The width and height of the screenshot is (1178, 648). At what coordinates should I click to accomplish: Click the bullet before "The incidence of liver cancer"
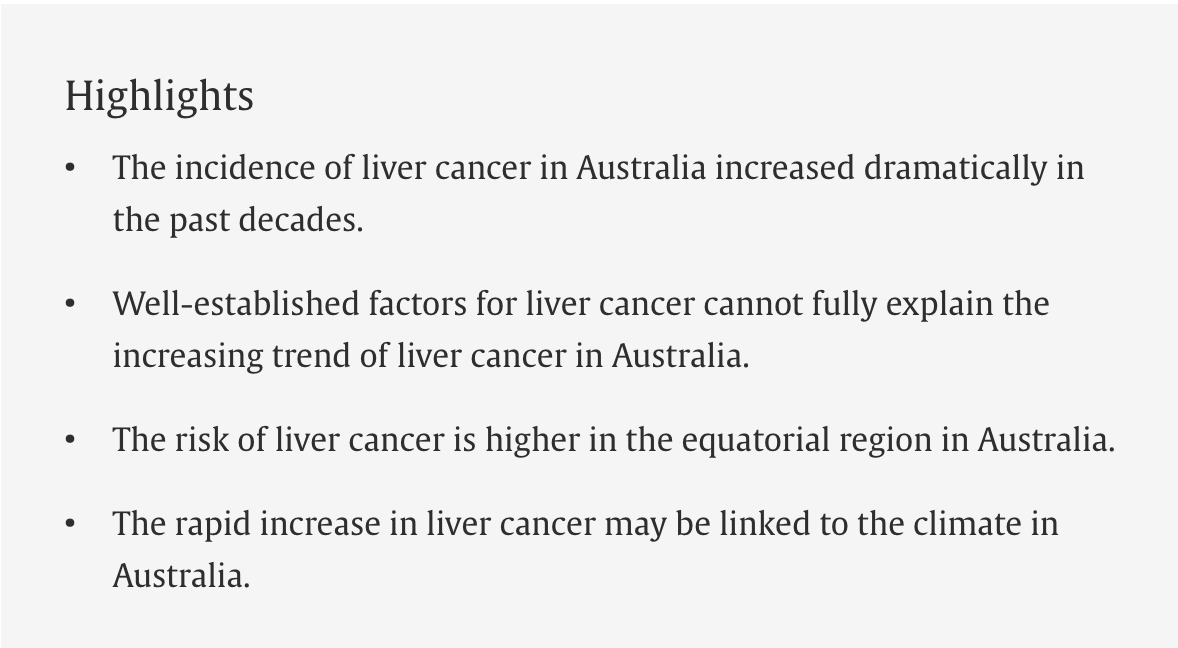tap(70, 168)
